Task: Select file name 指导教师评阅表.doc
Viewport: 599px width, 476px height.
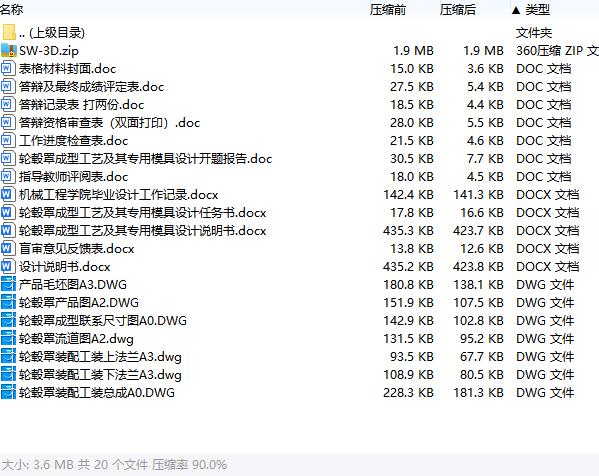Action: point(73,176)
